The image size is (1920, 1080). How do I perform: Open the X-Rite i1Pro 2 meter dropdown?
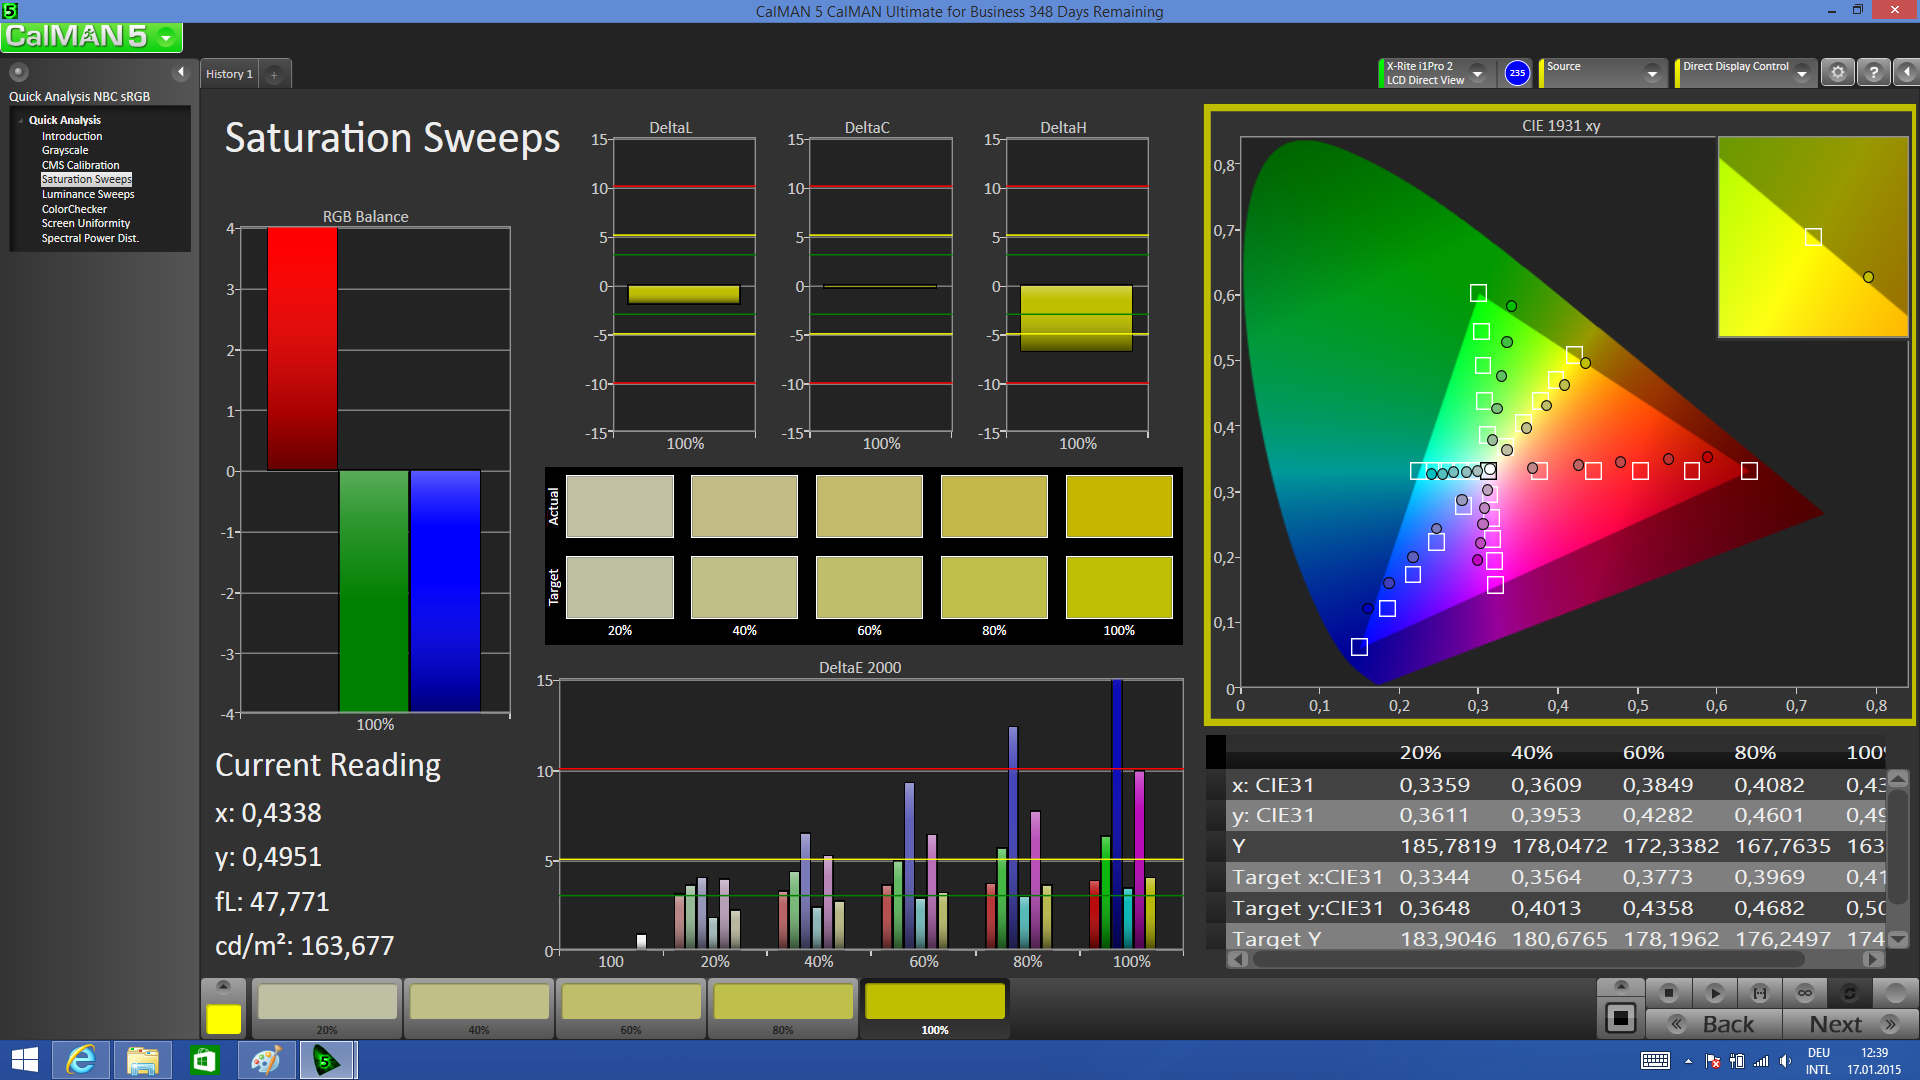click(1477, 73)
